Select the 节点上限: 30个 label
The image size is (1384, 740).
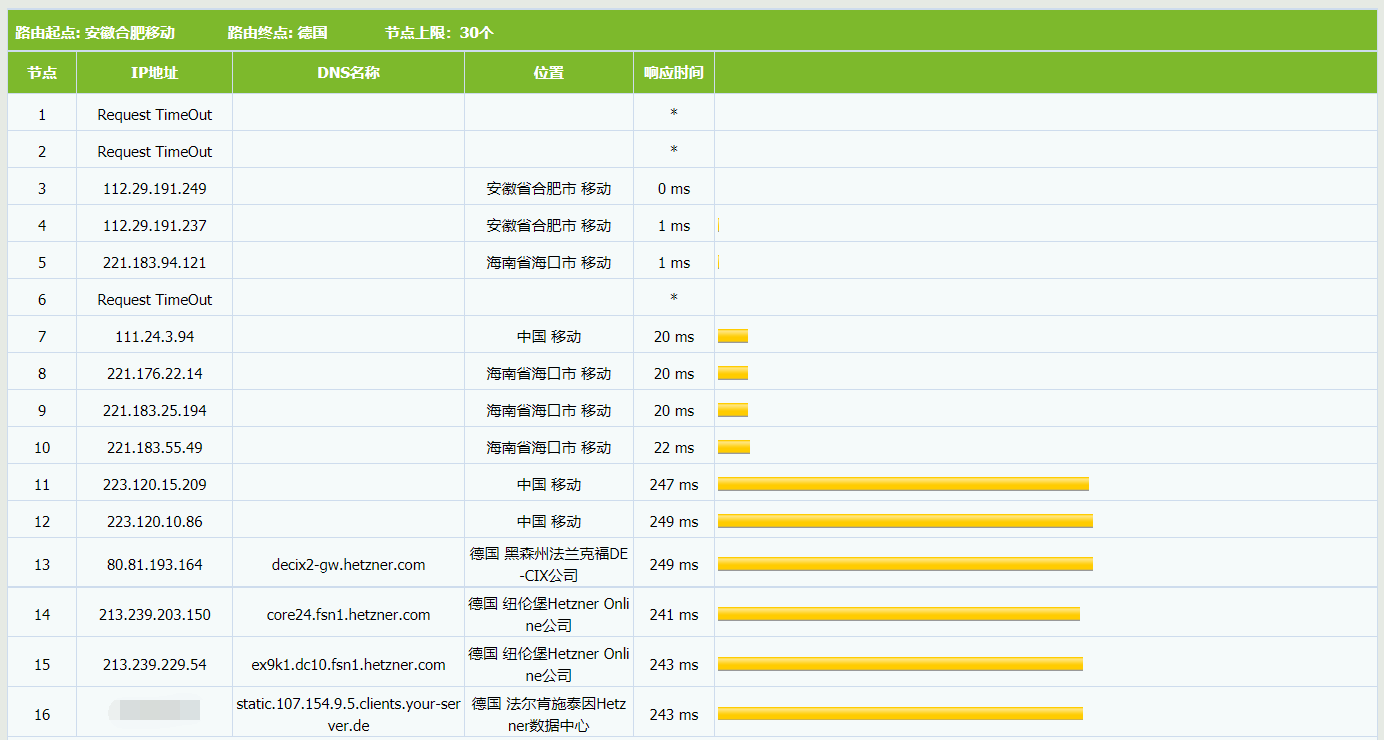pyautogui.click(x=440, y=33)
